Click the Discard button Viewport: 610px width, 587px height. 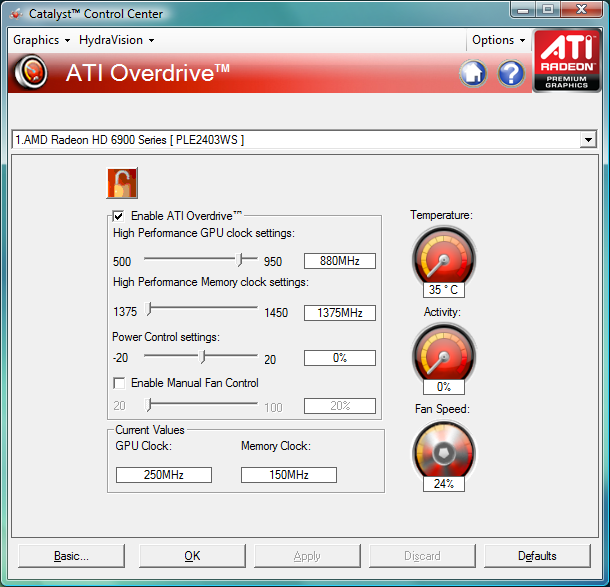pos(422,555)
